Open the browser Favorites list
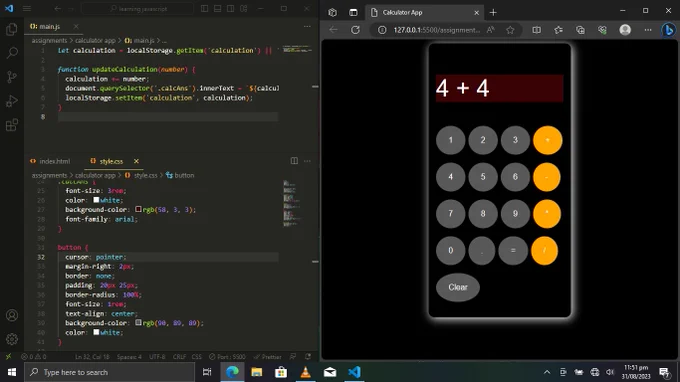The height and width of the screenshot is (382, 680). (x=559, y=30)
